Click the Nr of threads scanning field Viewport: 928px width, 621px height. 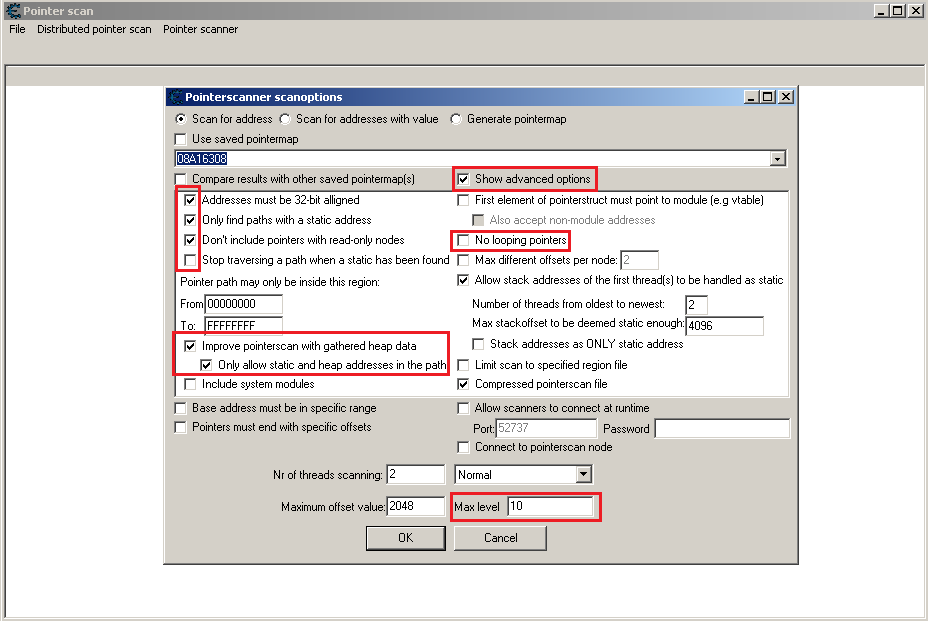pyautogui.click(x=415, y=474)
